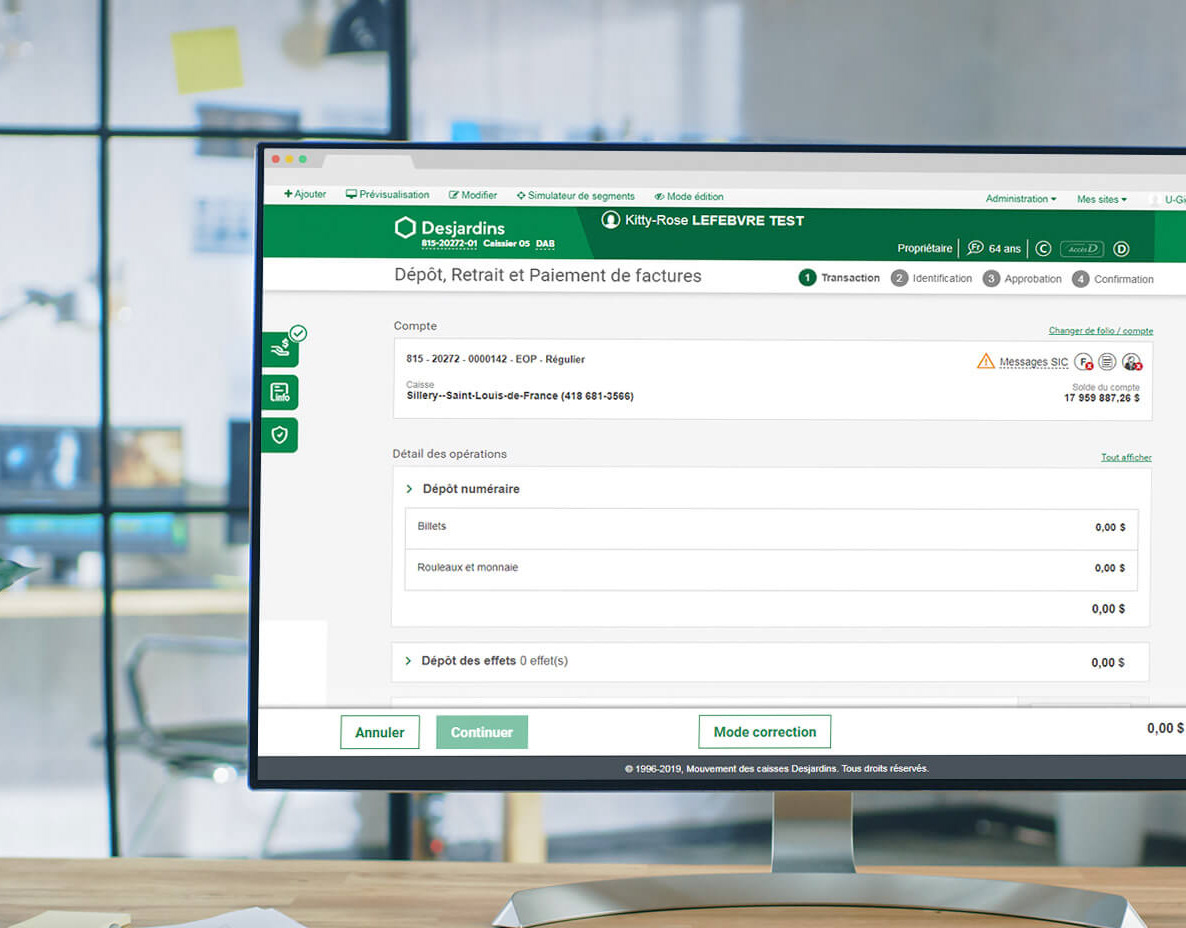This screenshot has height=928, width=1186.
Task: Click the 64 ans age text
Action: 1004,249
